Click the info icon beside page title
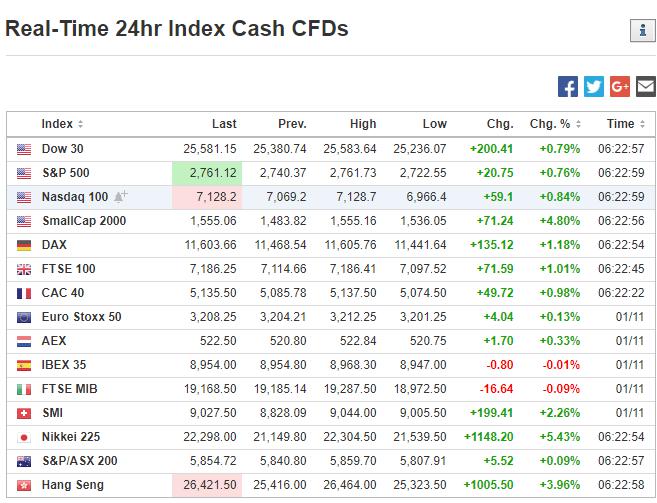The height and width of the screenshot is (503, 657). pos(641,31)
